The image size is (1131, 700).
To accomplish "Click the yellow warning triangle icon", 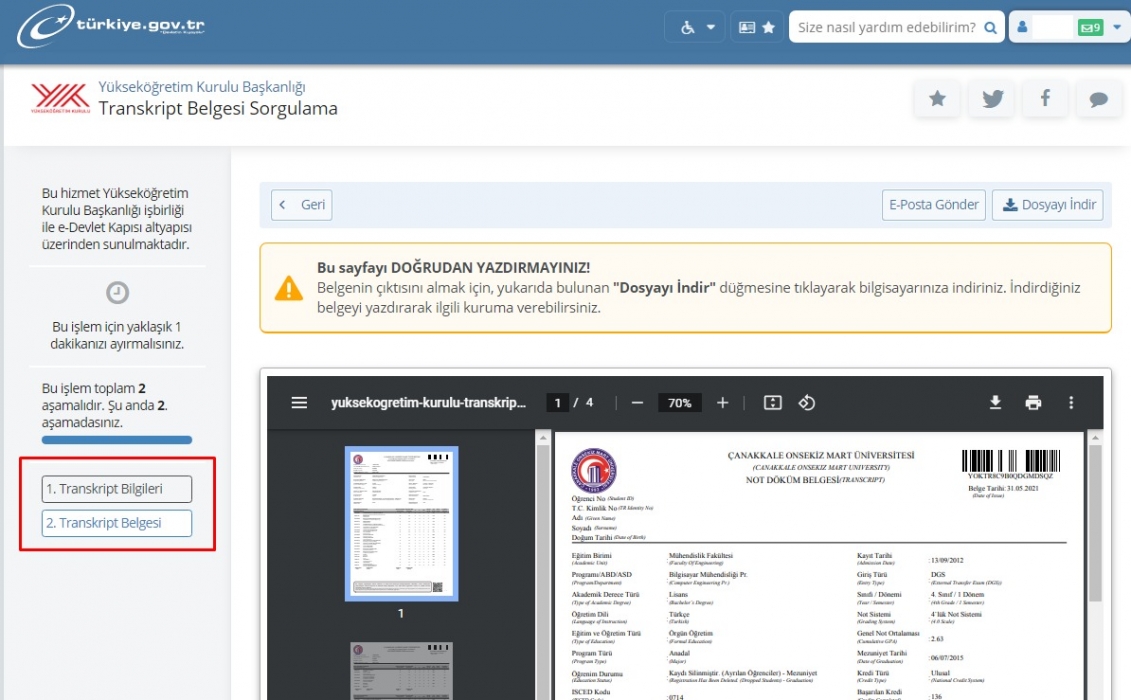I will [x=289, y=288].
